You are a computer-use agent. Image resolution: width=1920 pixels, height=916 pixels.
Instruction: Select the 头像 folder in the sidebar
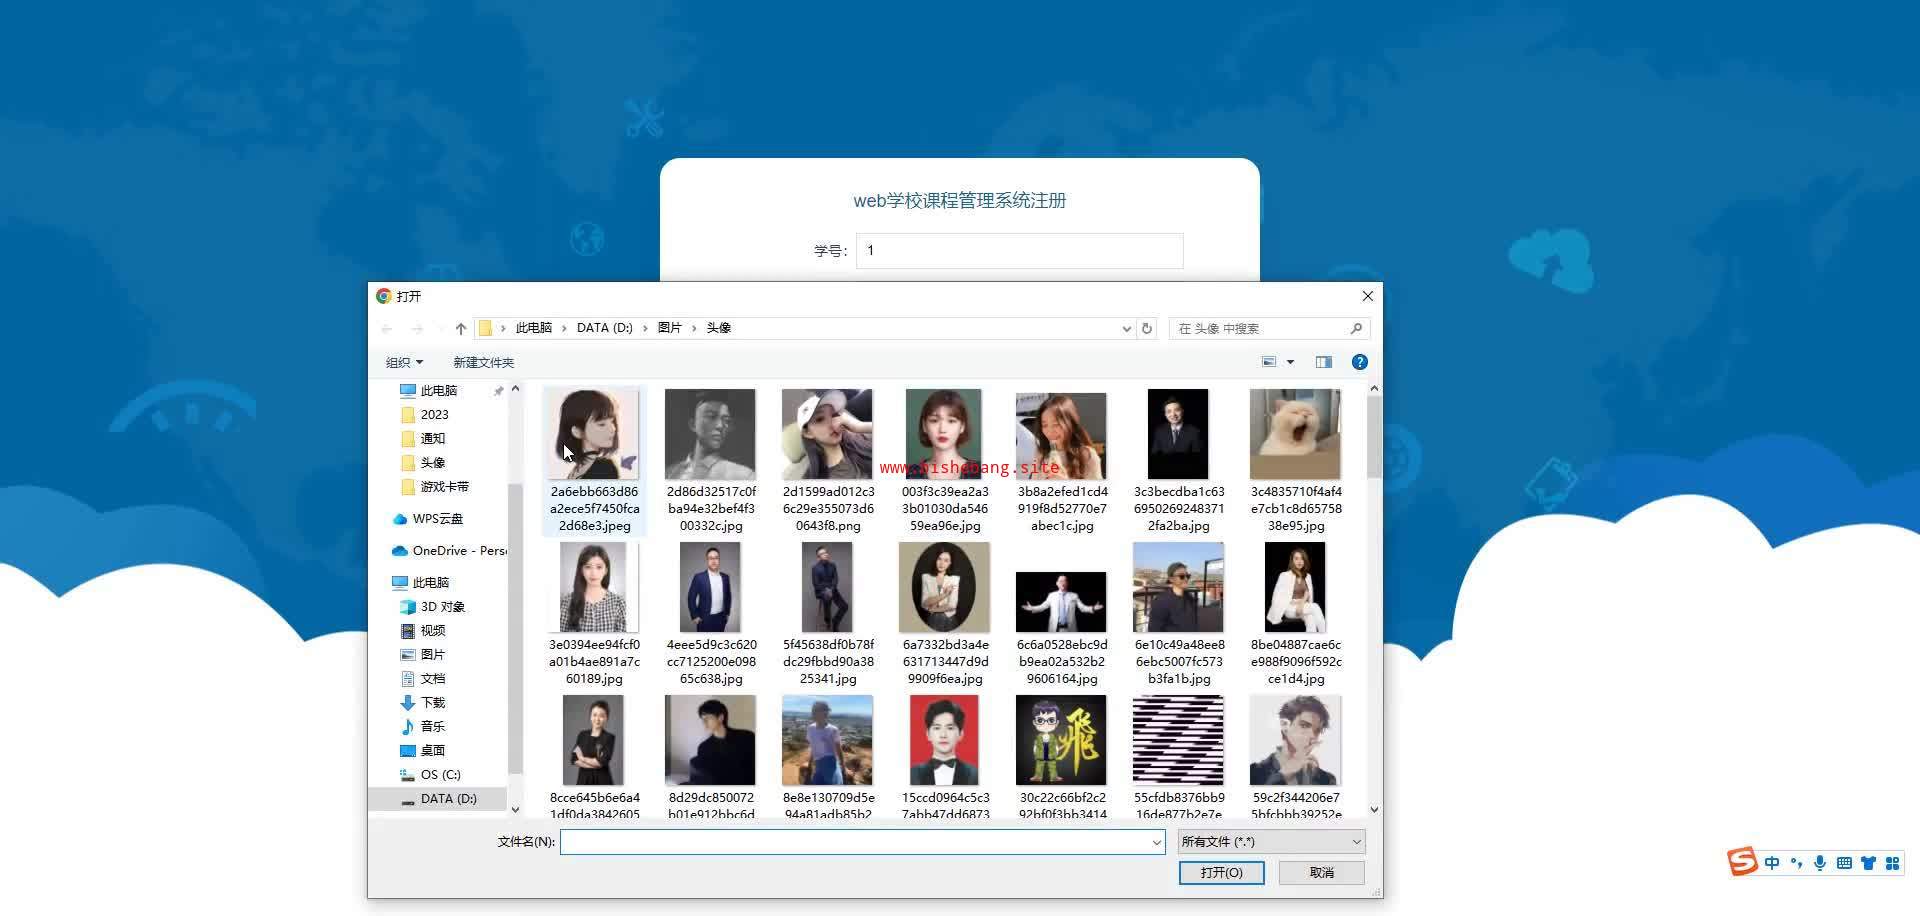432,463
